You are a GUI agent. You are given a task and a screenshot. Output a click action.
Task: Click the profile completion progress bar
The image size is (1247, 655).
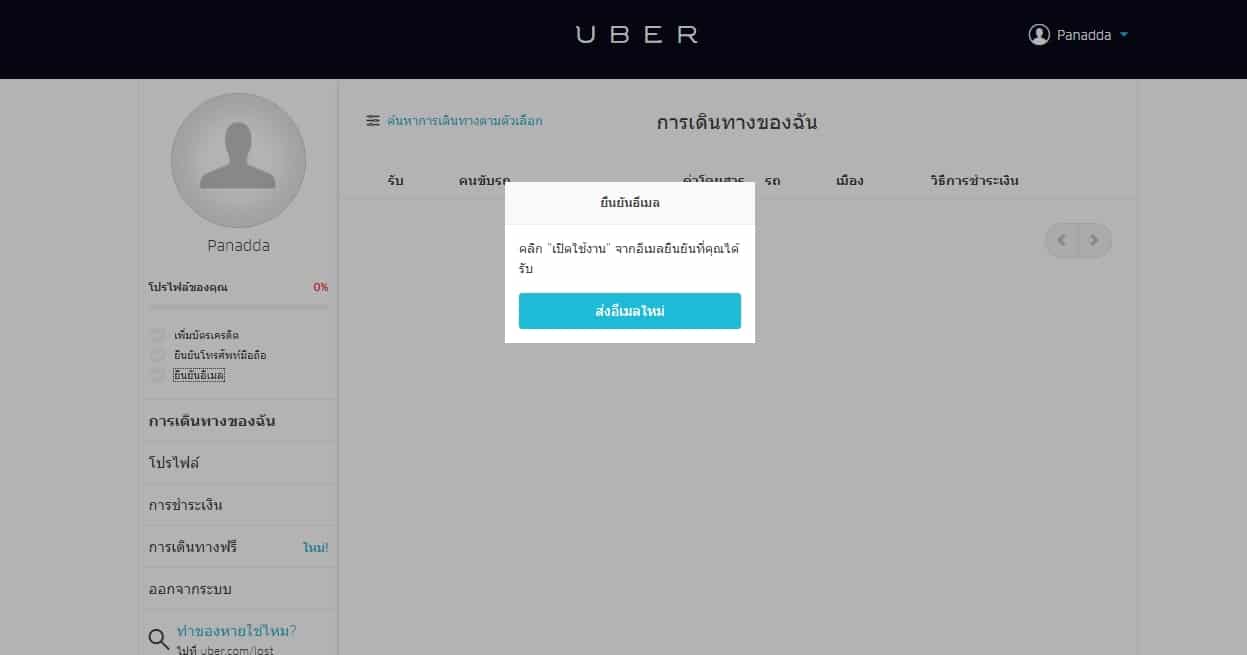238,307
